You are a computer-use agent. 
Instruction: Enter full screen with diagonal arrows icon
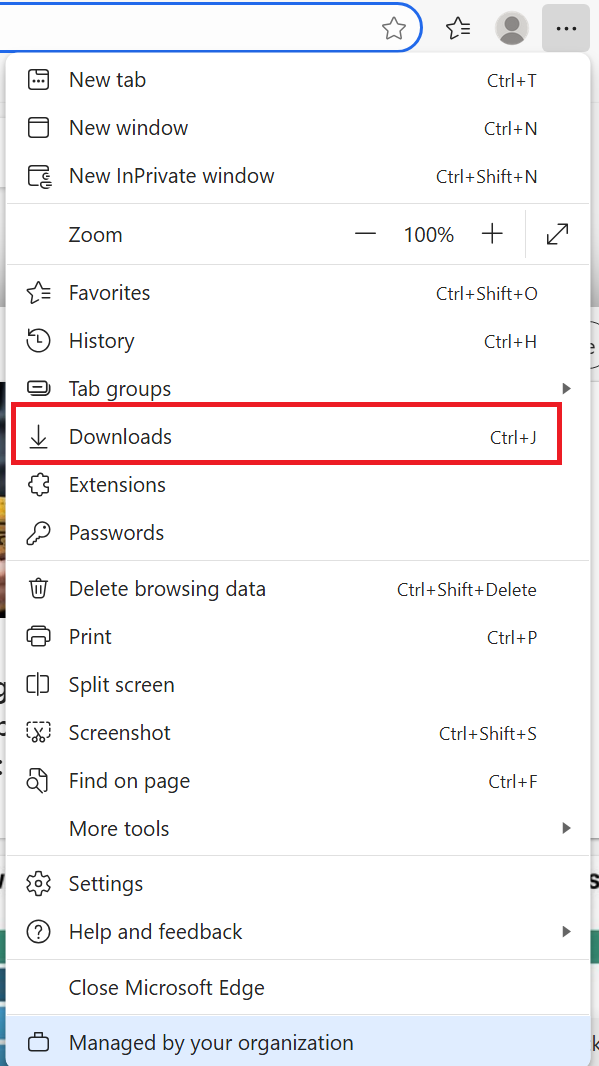558,235
